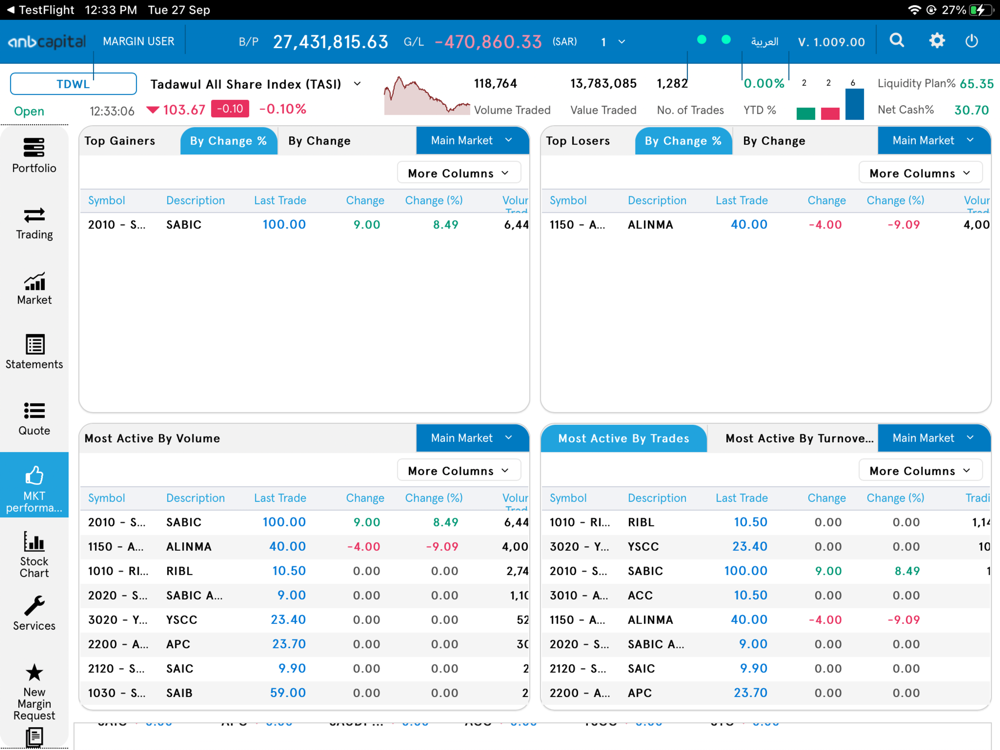Sort Top Losers by Description column
The image size is (1000, 750).
(x=657, y=200)
